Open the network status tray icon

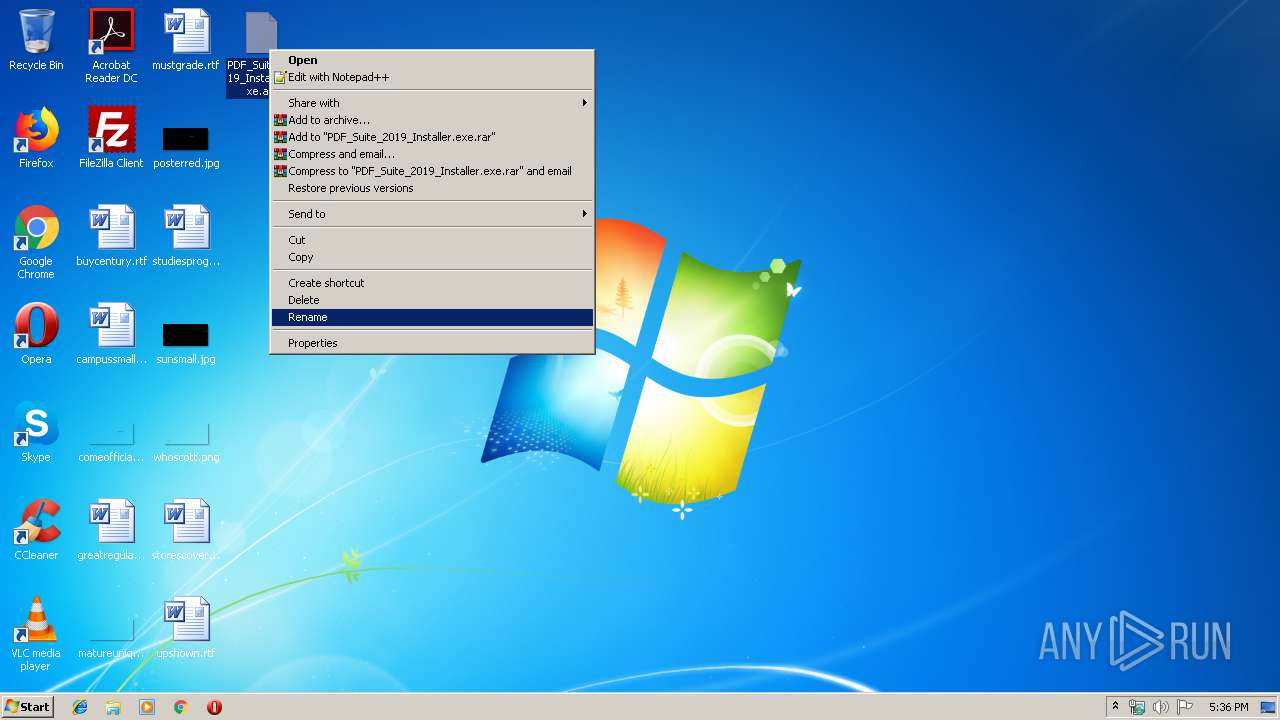tap(1137, 707)
